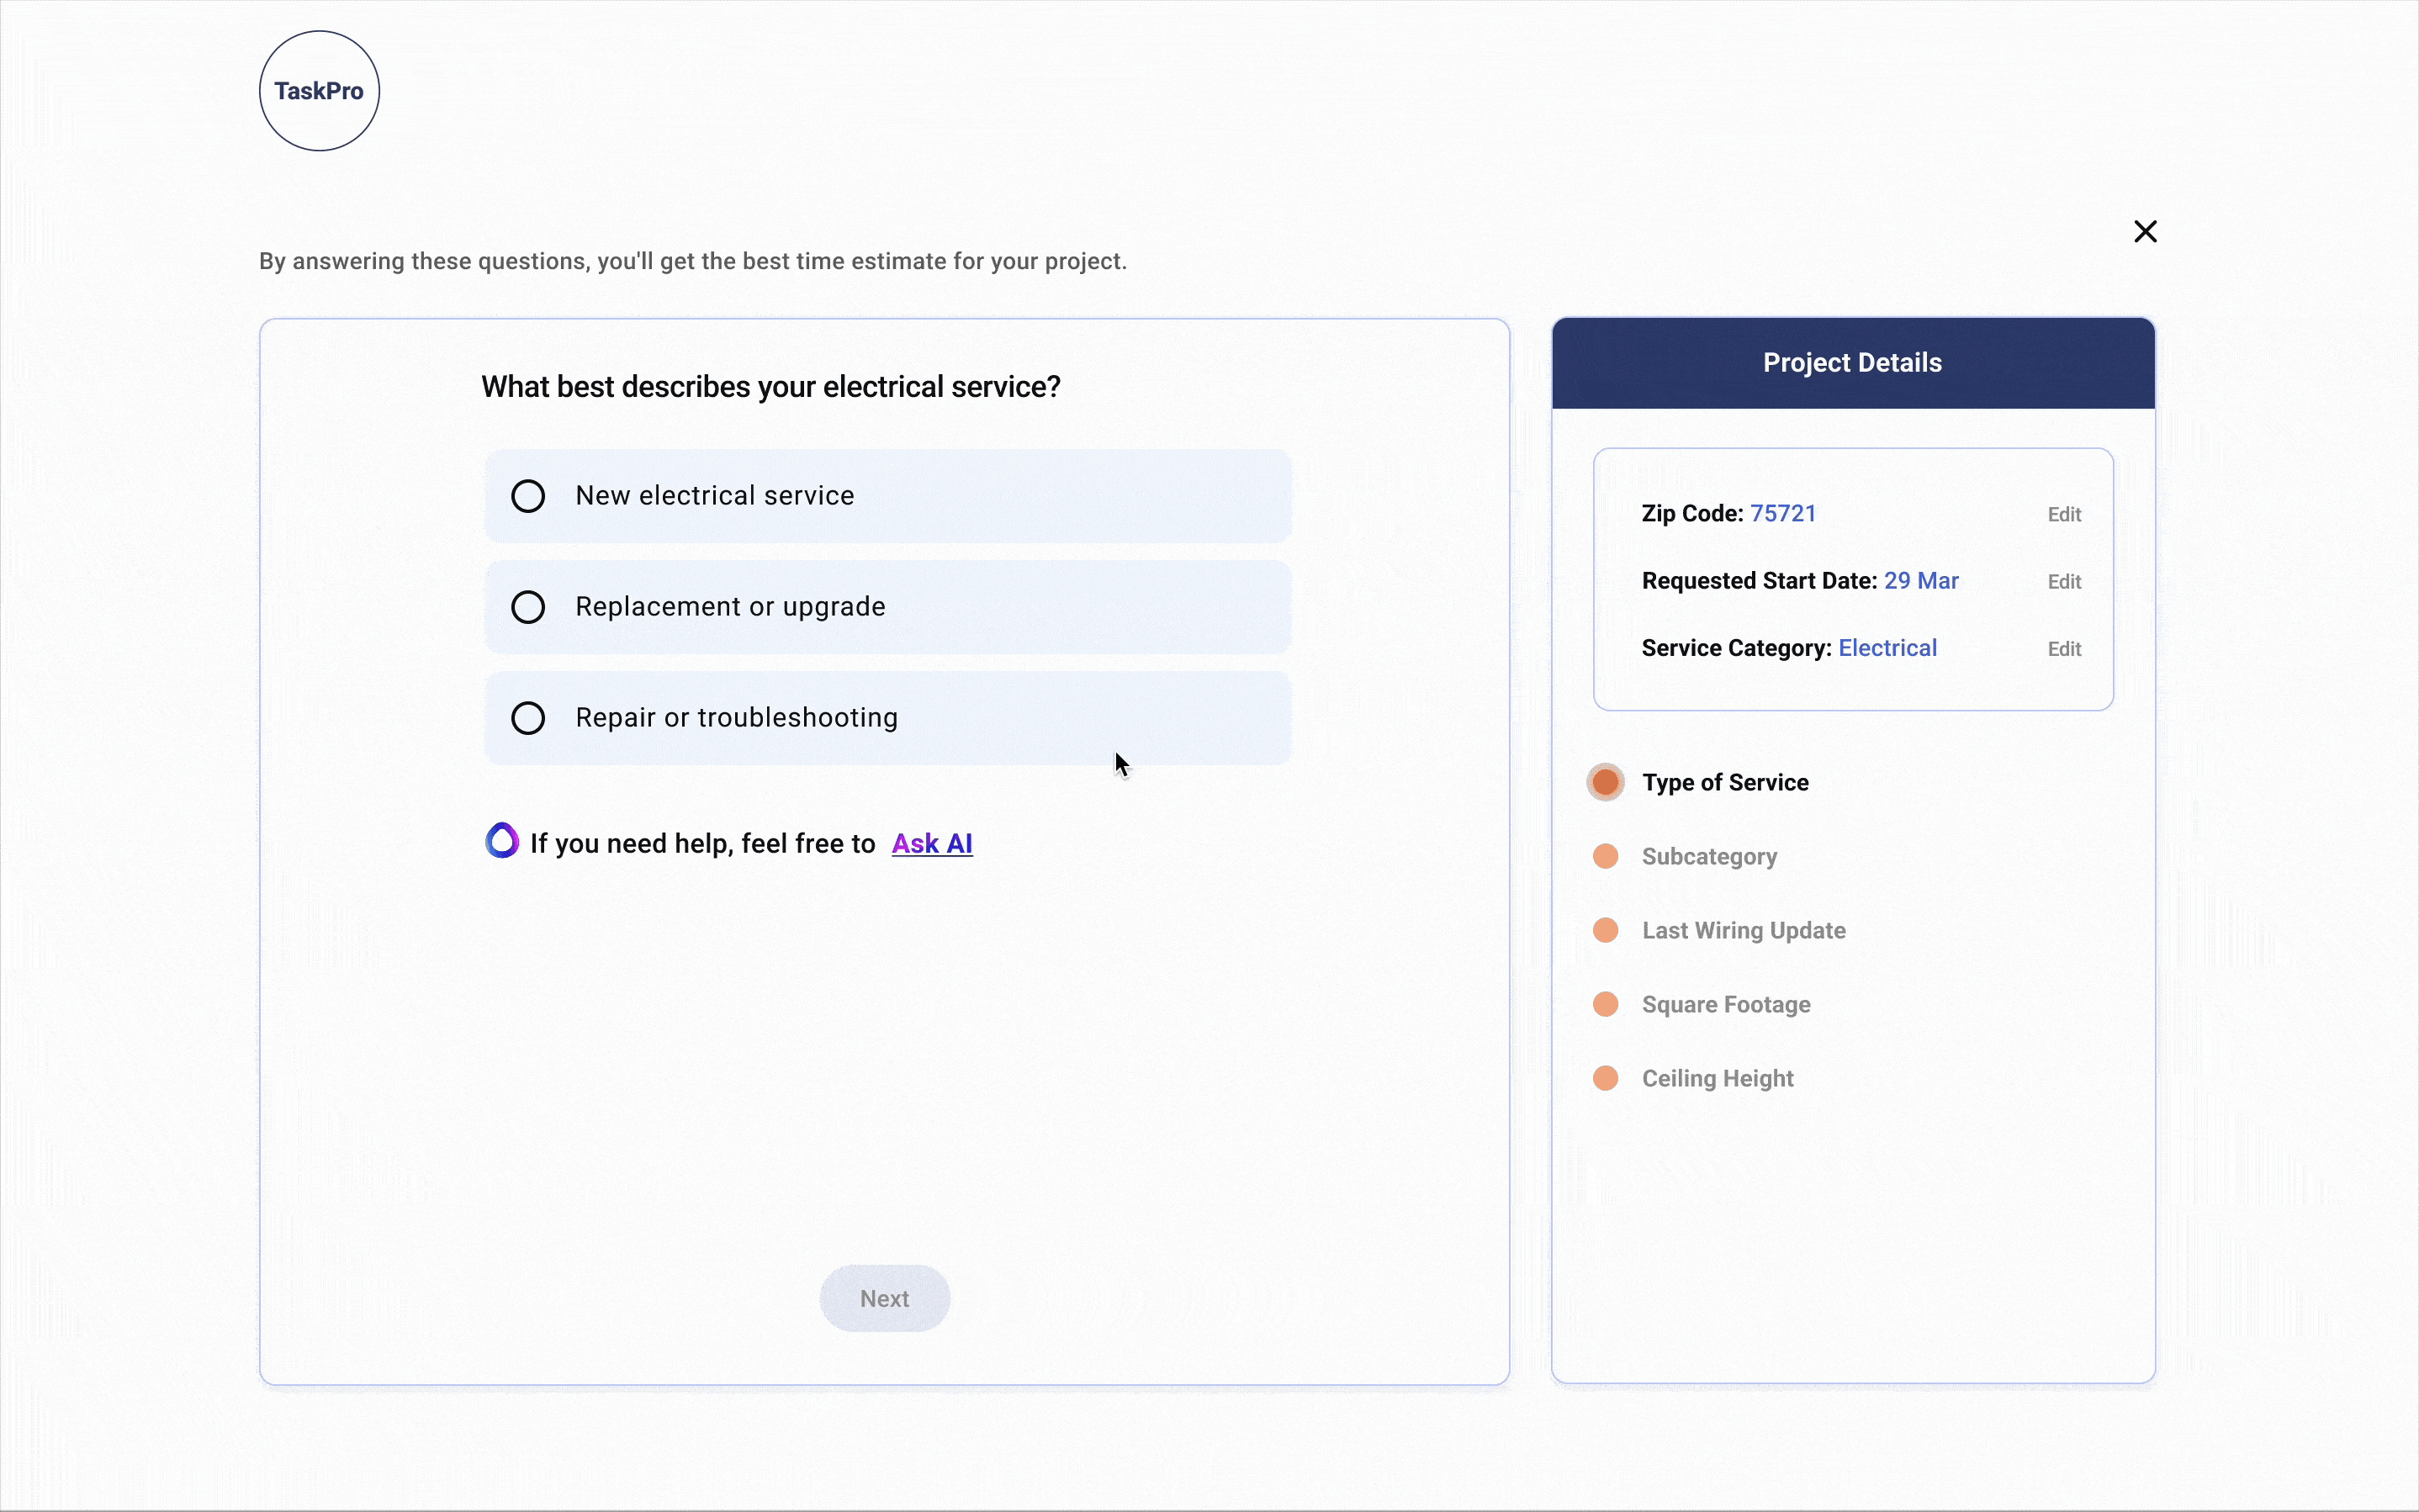
Task: Click the TaskPro circular logo
Action: [319, 91]
